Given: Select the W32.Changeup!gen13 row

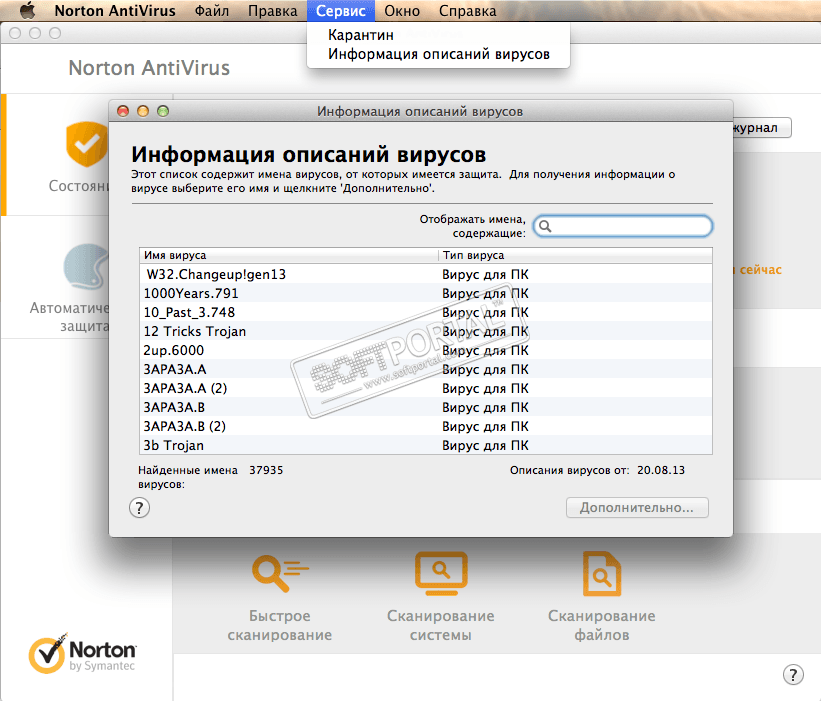Looking at the screenshot, I should tap(426, 274).
